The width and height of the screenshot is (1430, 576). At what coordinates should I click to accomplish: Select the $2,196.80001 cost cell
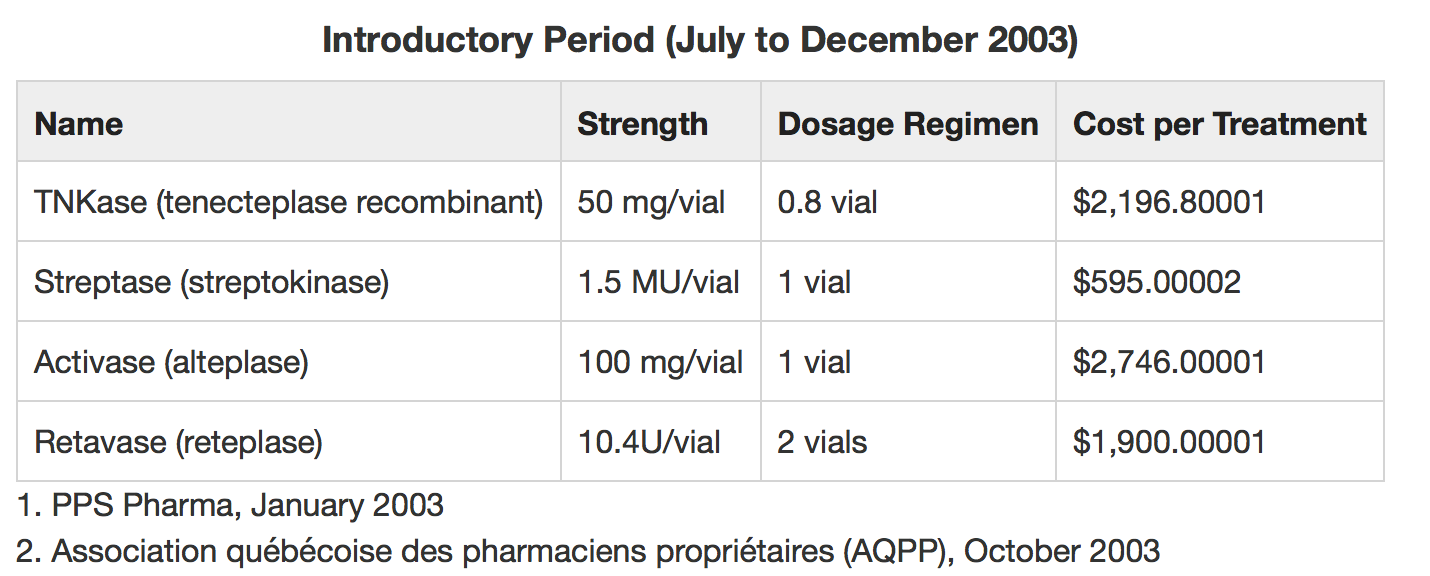coord(1169,202)
